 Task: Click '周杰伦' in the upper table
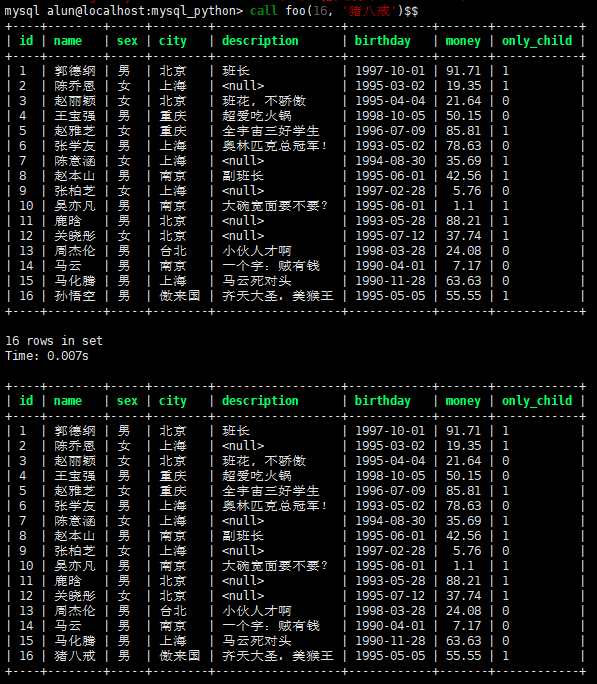pyautogui.click(x=75, y=251)
